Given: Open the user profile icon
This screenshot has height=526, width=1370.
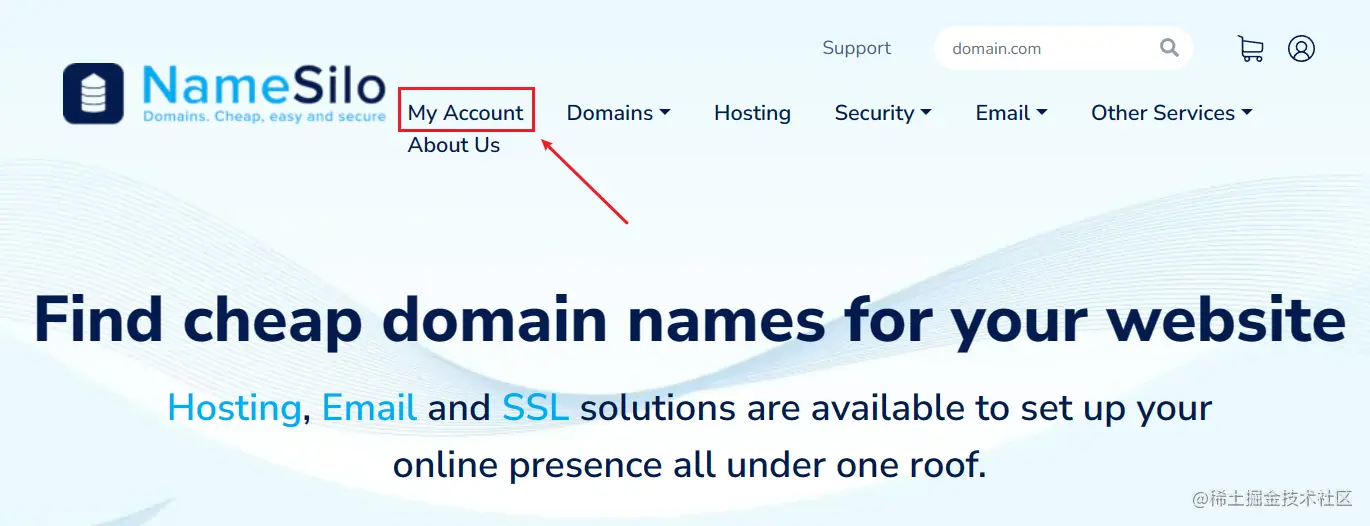Looking at the screenshot, I should [x=1301, y=48].
